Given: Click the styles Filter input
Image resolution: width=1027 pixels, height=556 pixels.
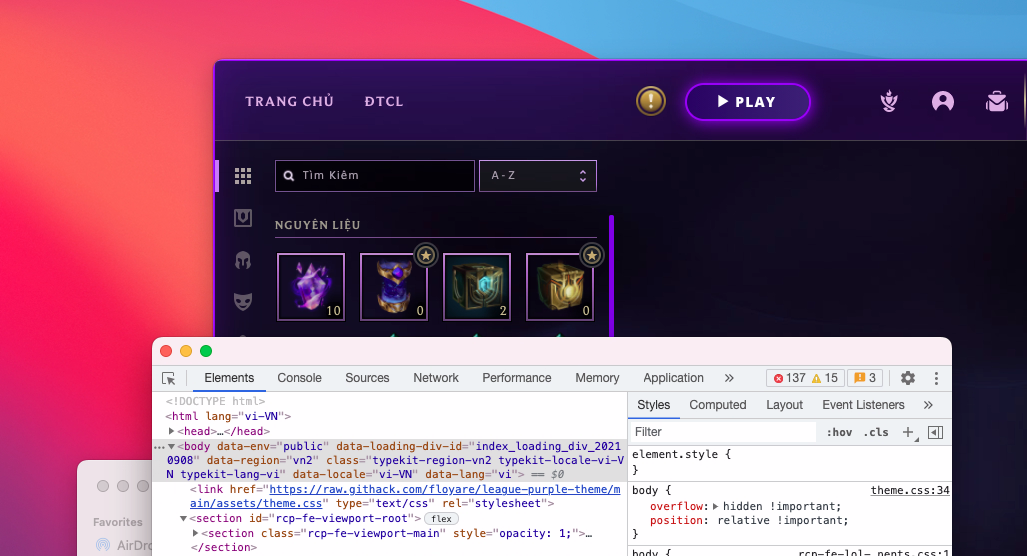Looking at the screenshot, I should [723, 432].
